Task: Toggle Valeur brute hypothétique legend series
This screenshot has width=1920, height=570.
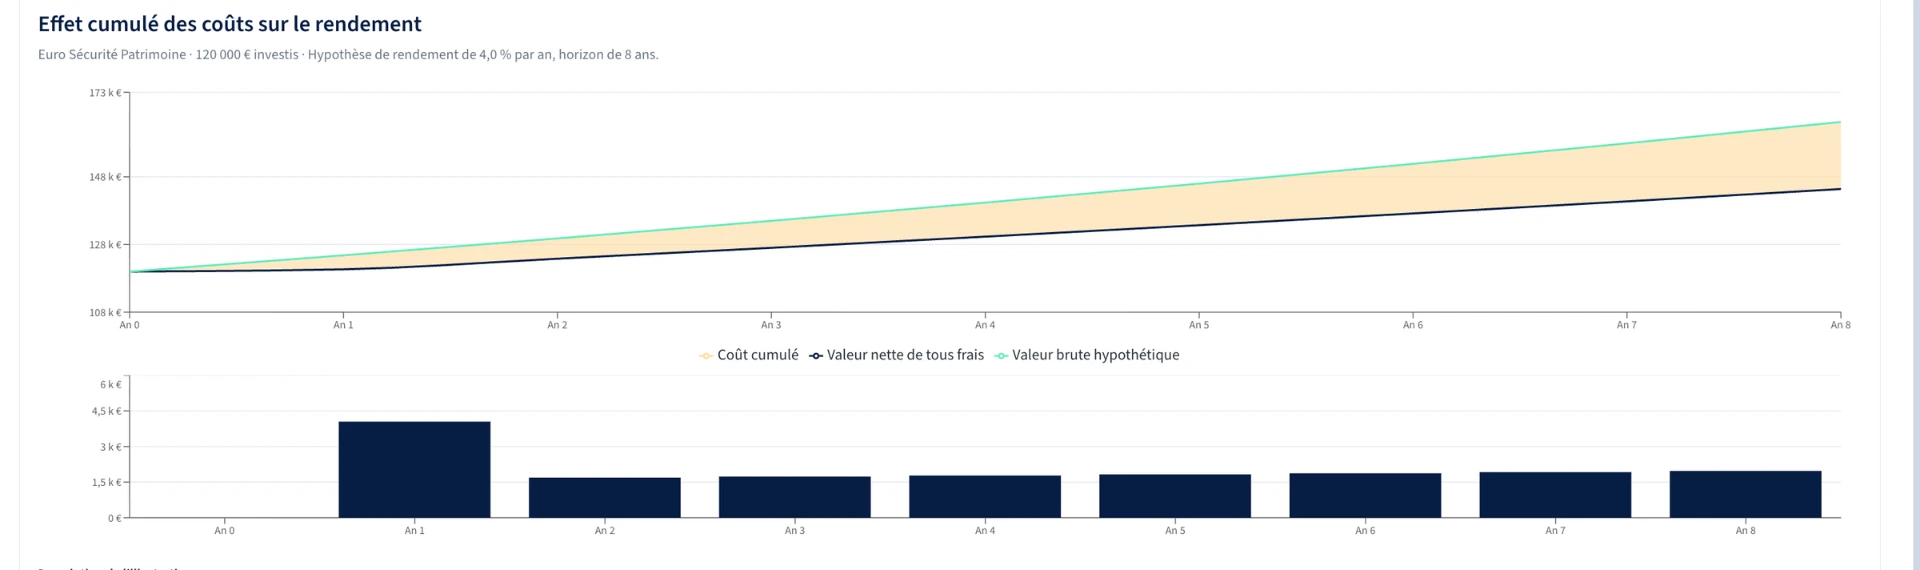Action: (x=1087, y=355)
